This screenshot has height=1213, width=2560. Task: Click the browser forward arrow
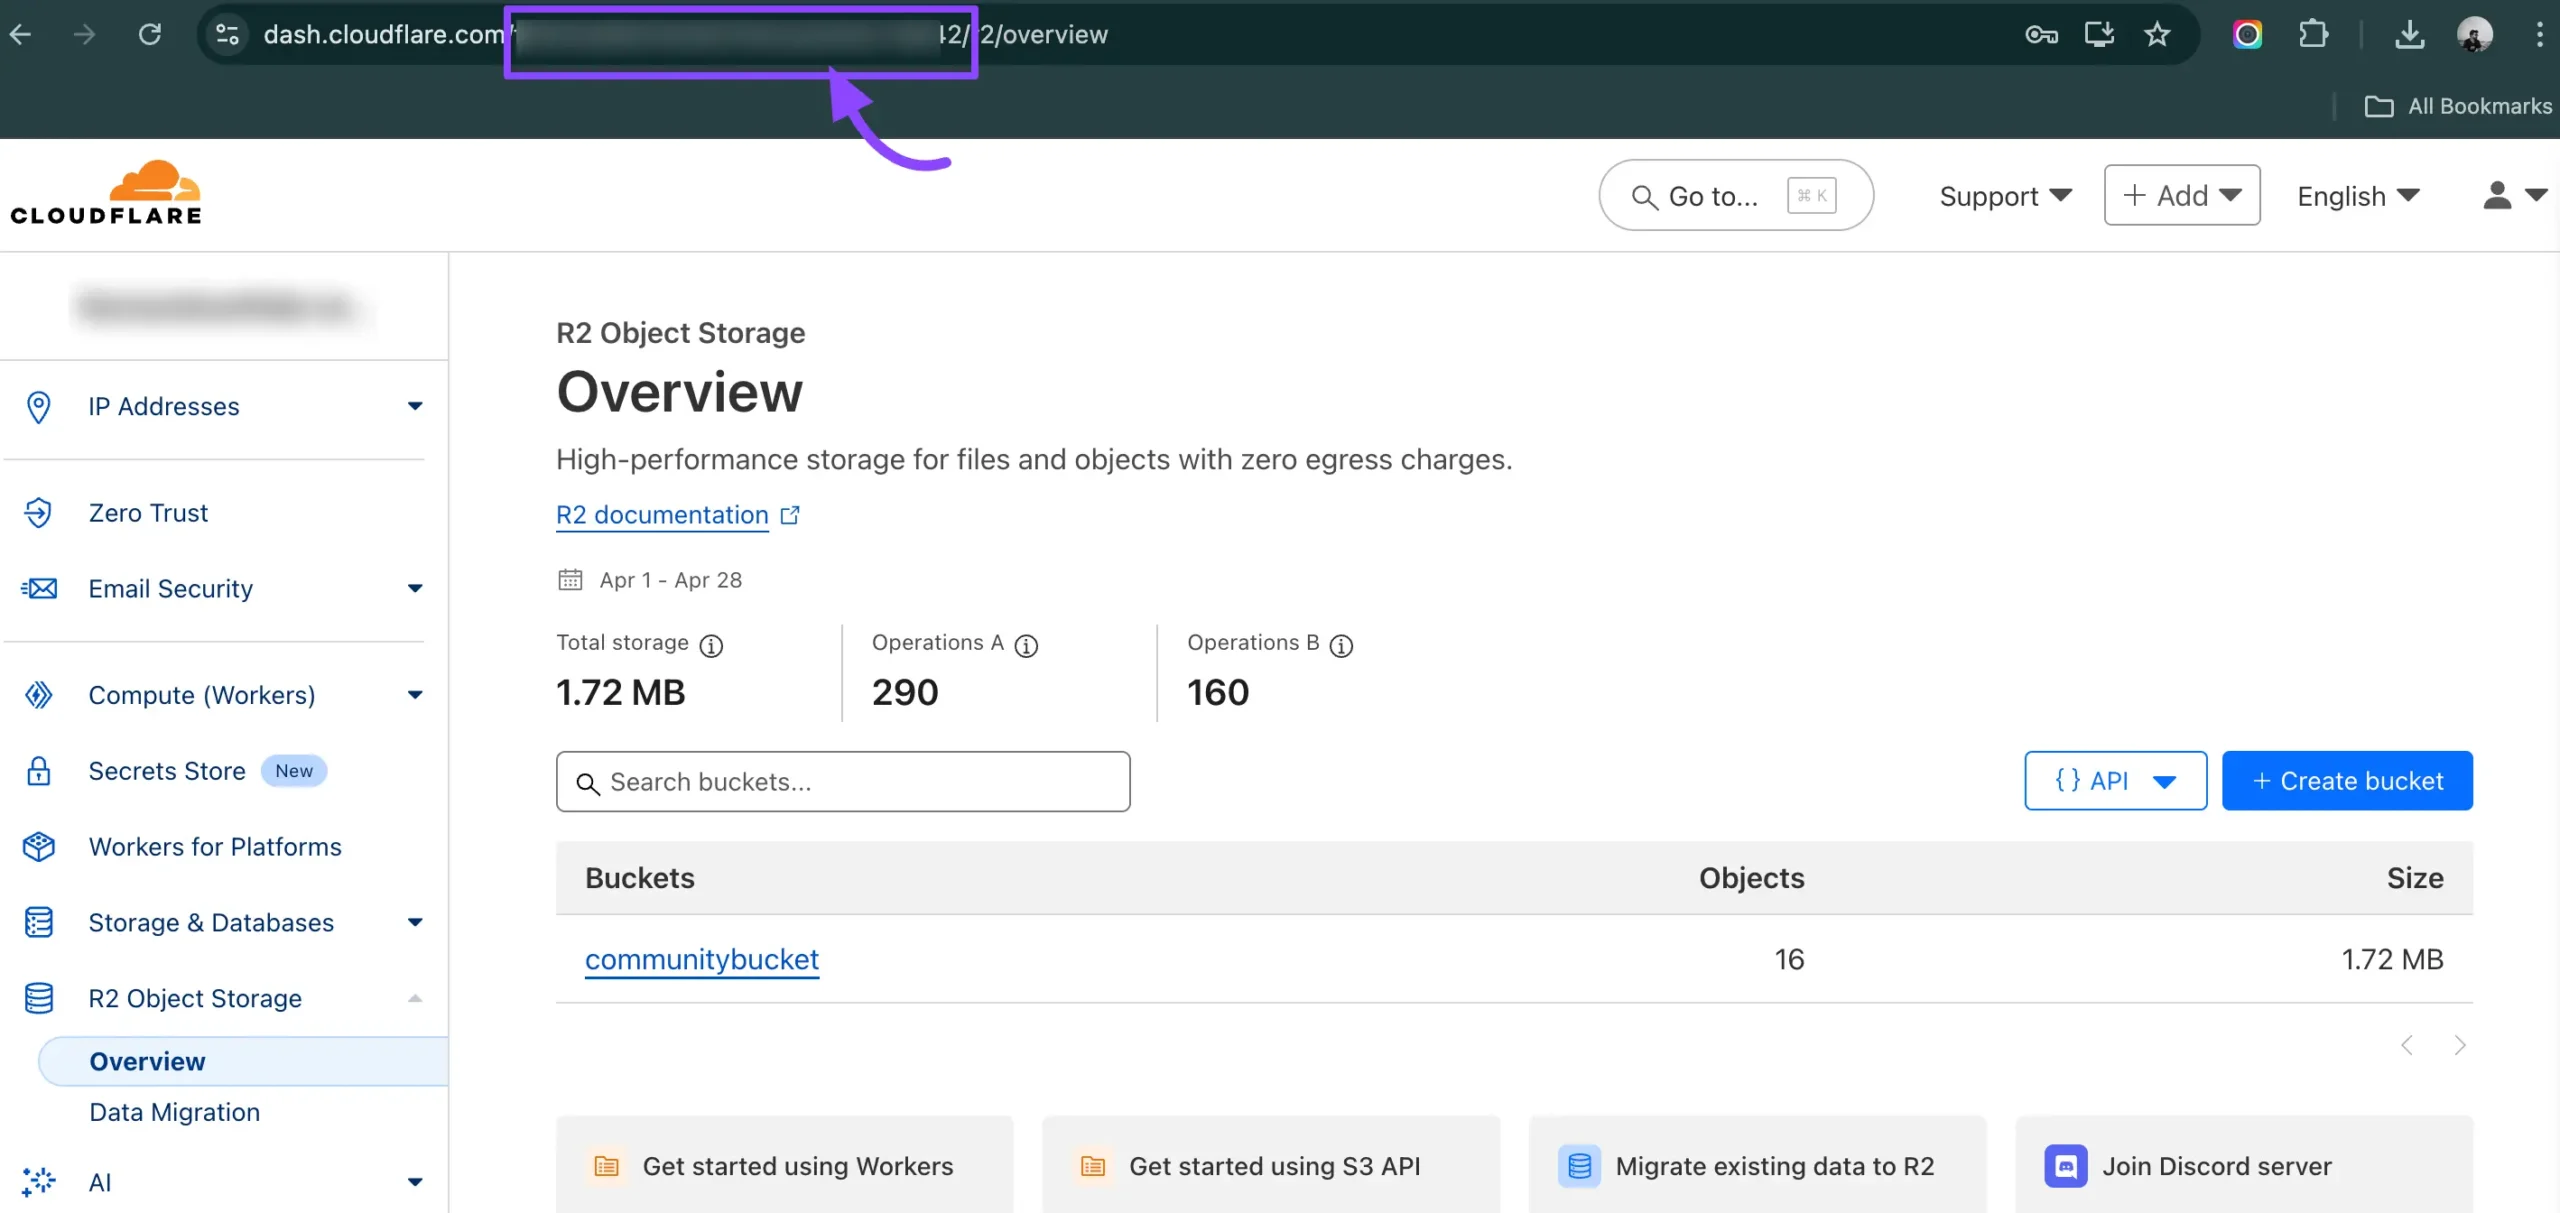[x=85, y=34]
